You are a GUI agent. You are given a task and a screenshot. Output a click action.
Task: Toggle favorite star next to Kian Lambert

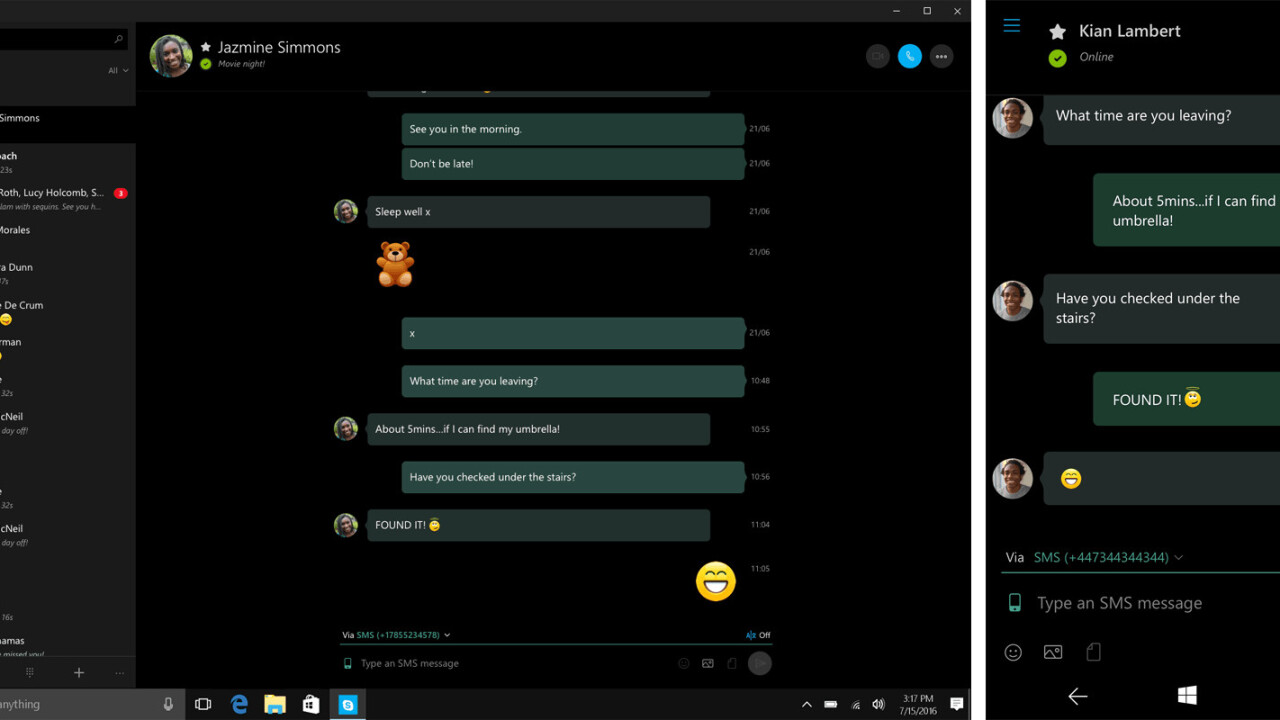click(x=1057, y=32)
